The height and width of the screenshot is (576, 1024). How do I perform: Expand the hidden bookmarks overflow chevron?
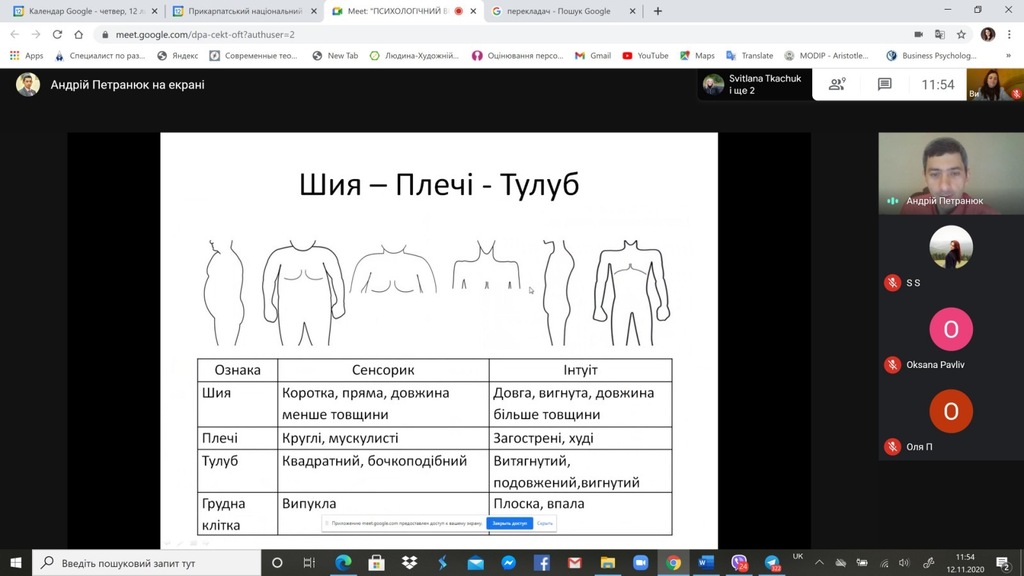1010,56
